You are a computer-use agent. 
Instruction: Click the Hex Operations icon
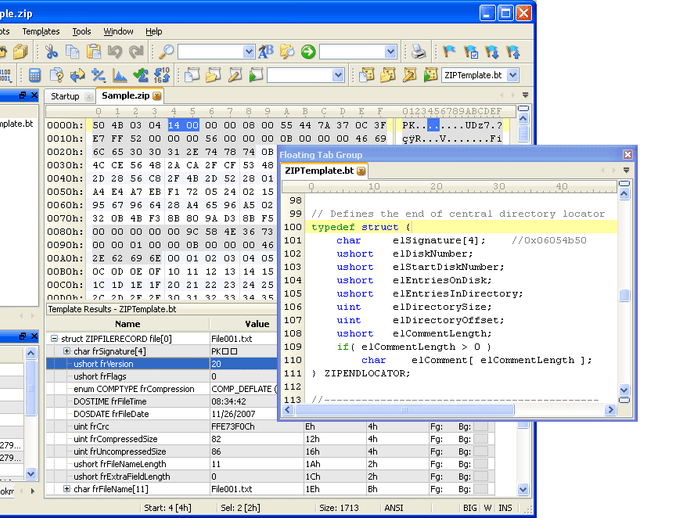(99, 75)
